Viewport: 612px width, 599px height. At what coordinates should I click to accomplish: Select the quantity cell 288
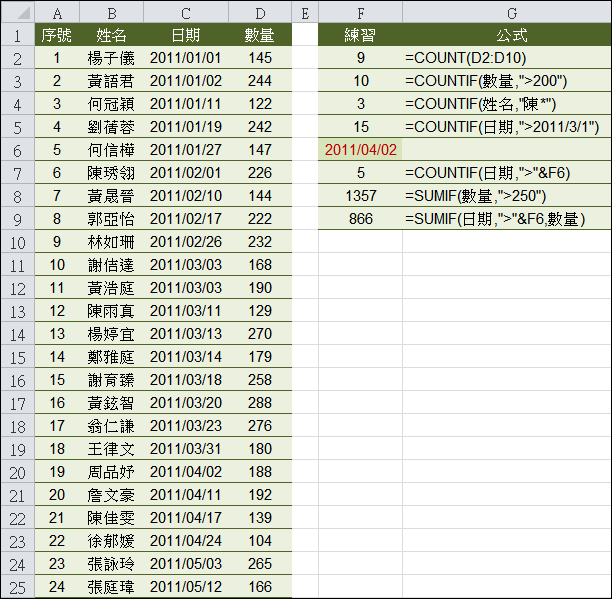(x=260, y=402)
